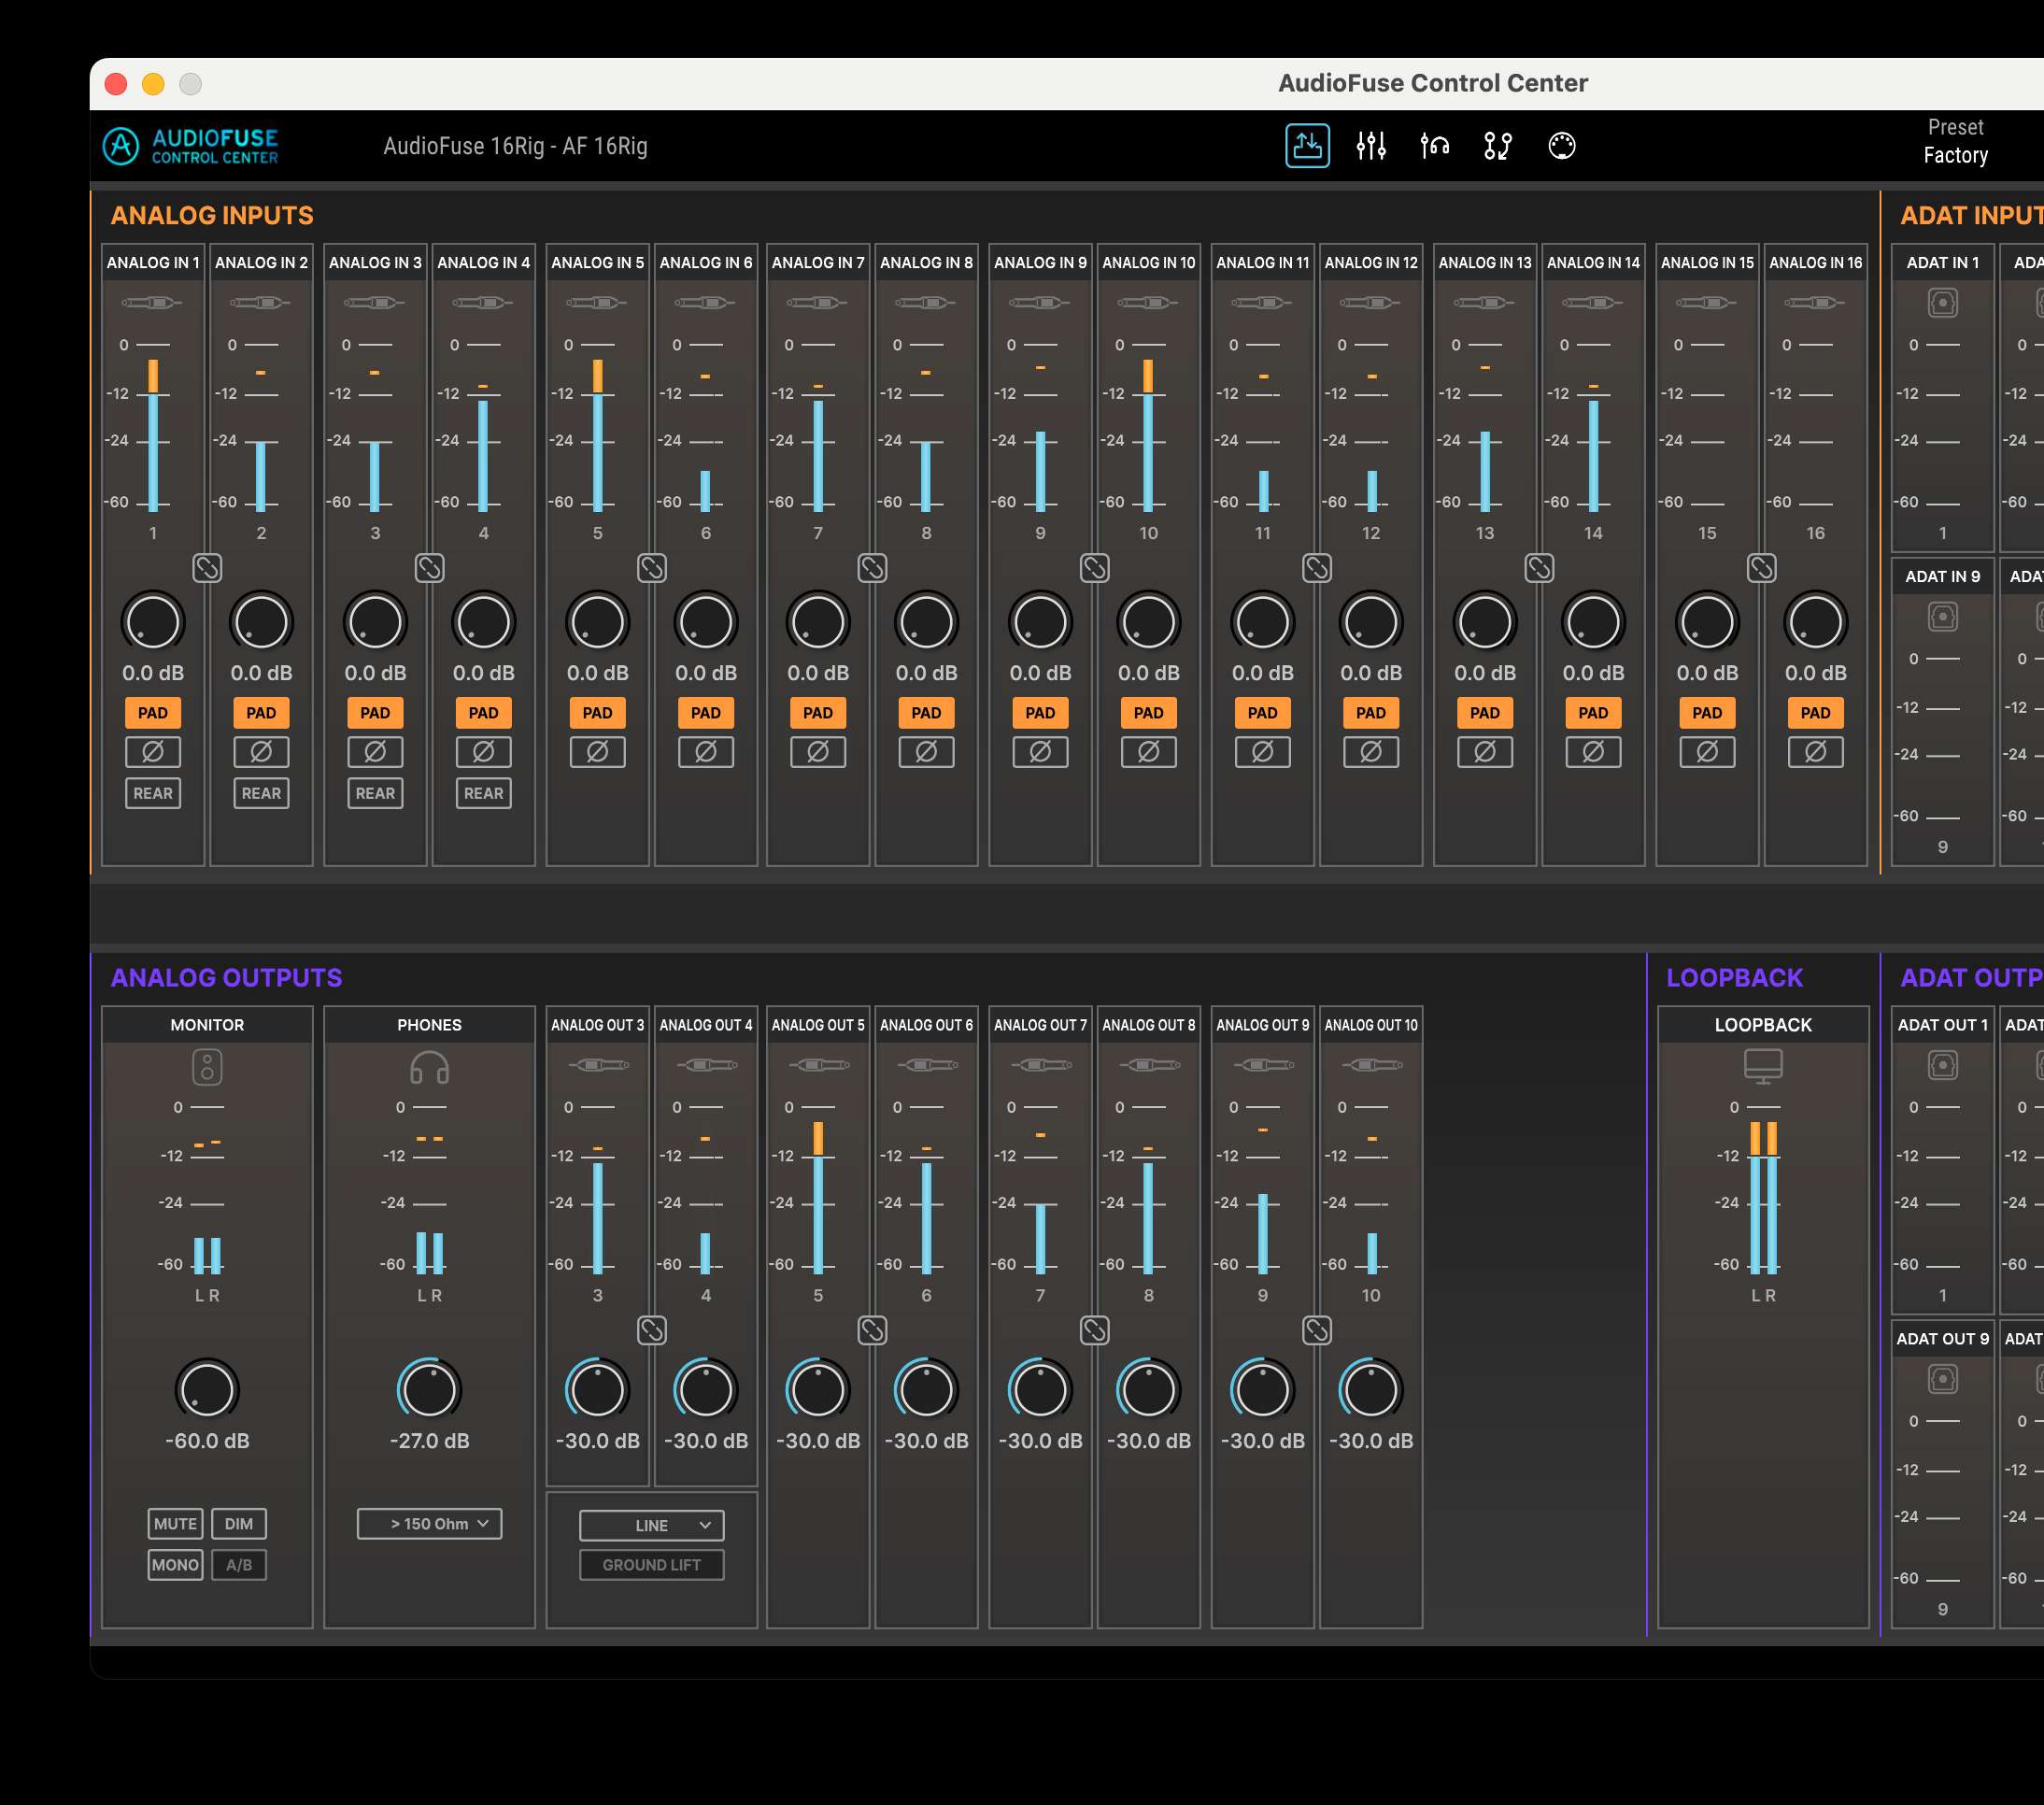Toggle stereo link for Analog In 15-16
The height and width of the screenshot is (1805, 2044).
click(x=1761, y=568)
